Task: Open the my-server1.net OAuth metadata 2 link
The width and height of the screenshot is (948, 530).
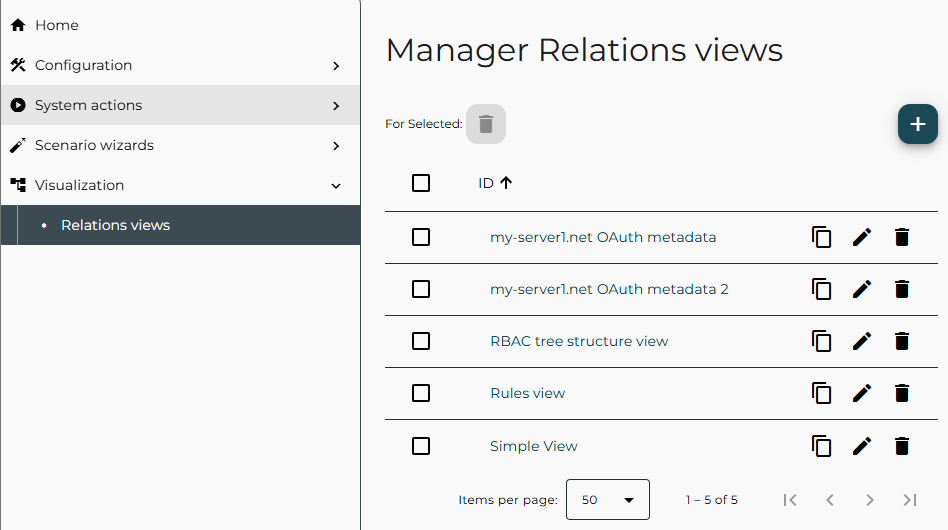Action: 609,289
